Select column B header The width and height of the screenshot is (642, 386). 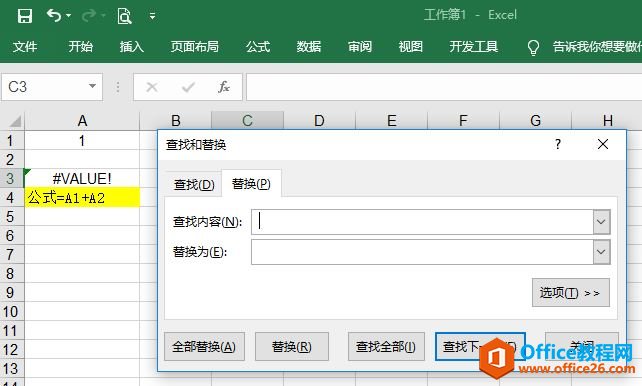[176, 121]
